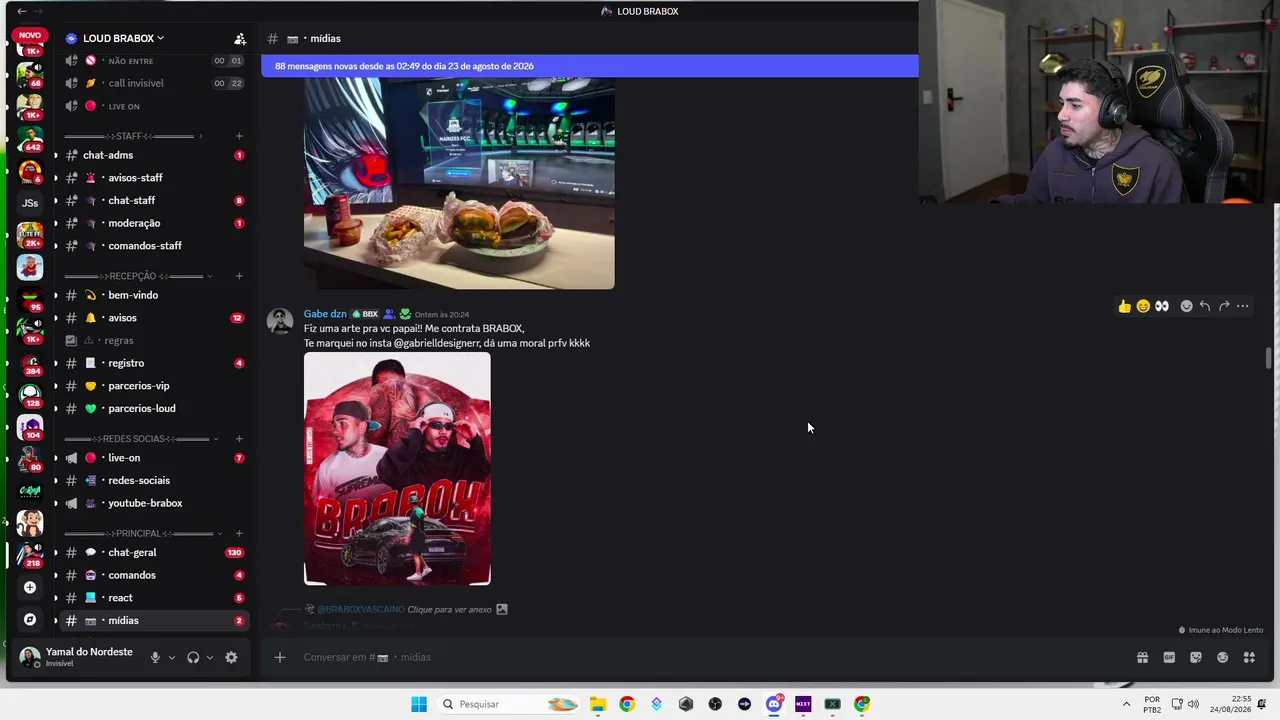Screen dimensions: 1280x720
Task: Open the sticker picker
Action: 1196,657
